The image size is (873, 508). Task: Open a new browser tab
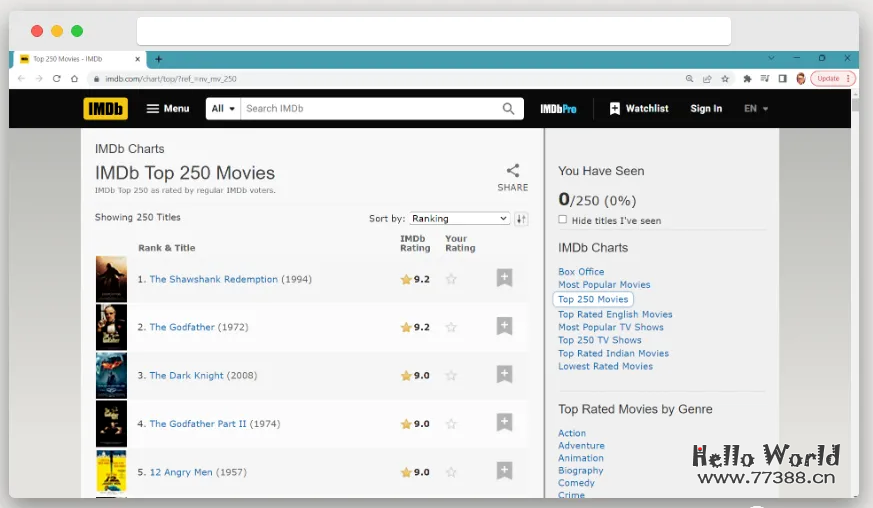coord(158,59)
